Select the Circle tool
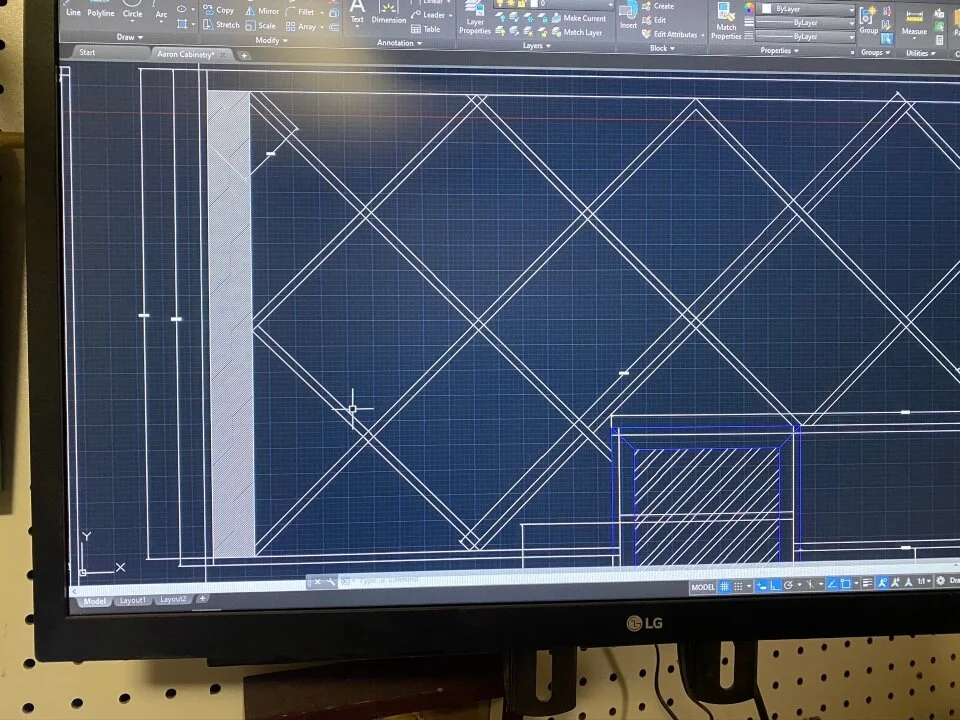This screenshot has width=960, height=720. (x=132, y=10)
